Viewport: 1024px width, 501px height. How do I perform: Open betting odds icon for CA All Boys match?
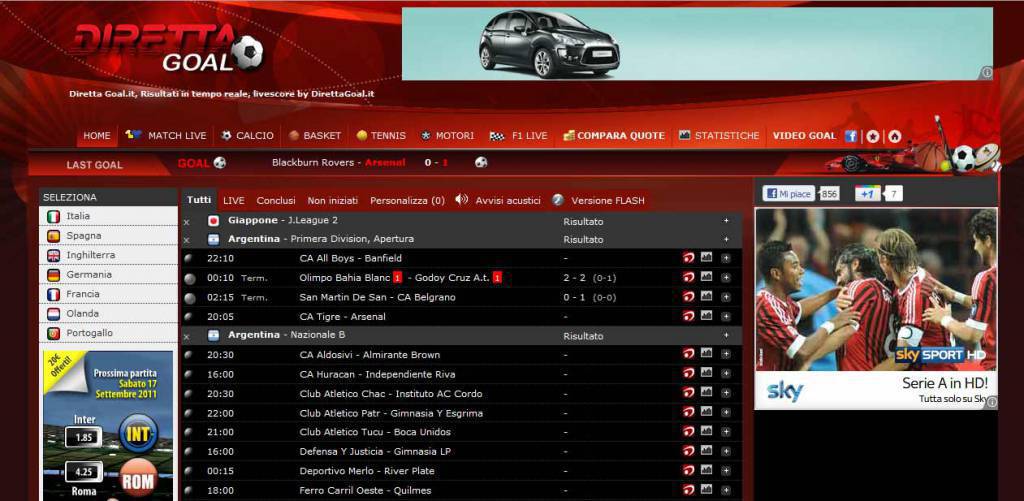click(688, 258)
